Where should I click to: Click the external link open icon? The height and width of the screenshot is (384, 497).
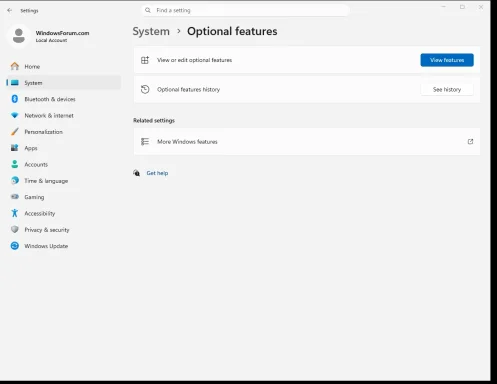[470, 142]
